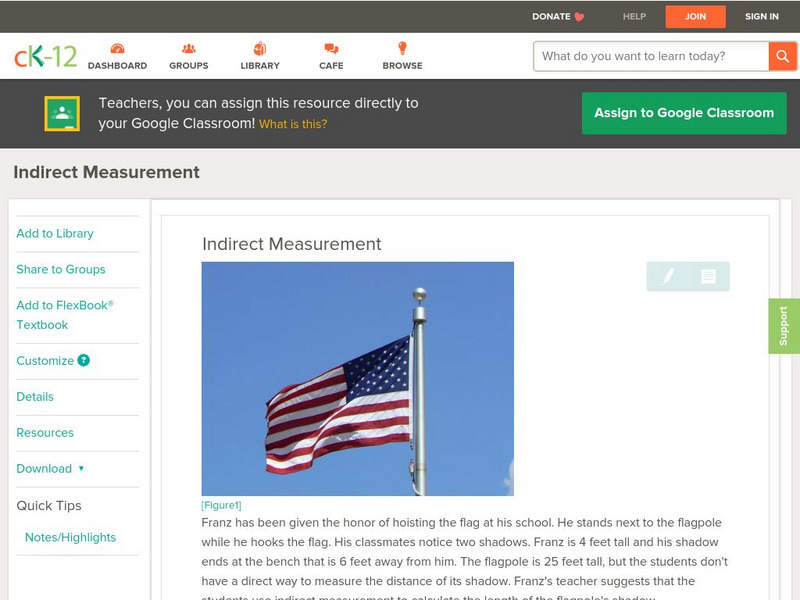This screenshot has height=600, width=800.
Task: Click the Browse lightbulb icon
Action: (402, 49)
